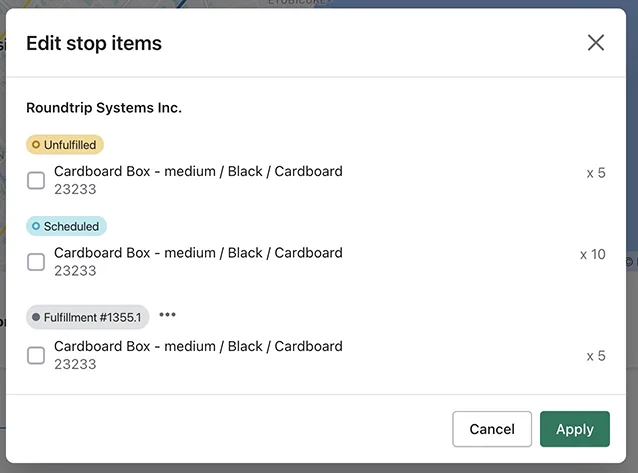This screenshot has height=473, width=638.
Task: Click the Apply button
Action: 575,429
